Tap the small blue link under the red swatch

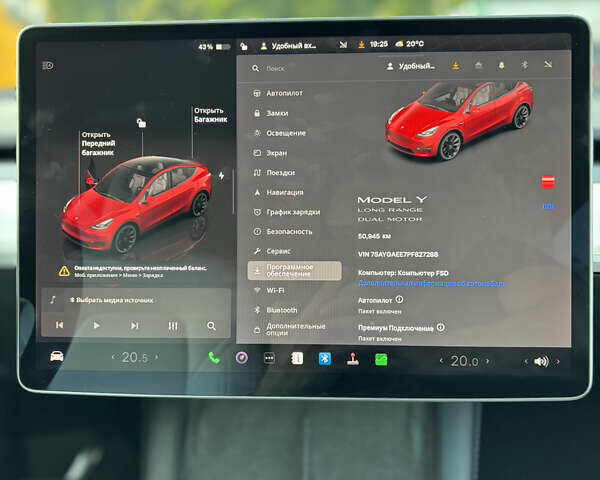point(549,207)
